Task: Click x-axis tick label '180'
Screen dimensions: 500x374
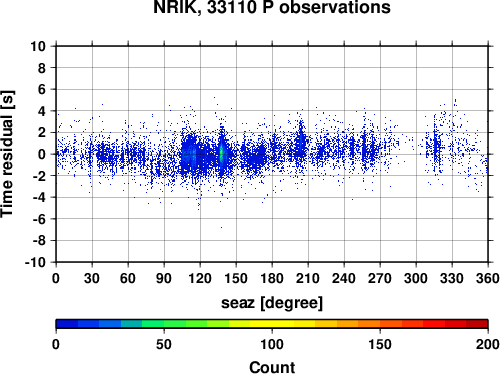Action: 272,278
